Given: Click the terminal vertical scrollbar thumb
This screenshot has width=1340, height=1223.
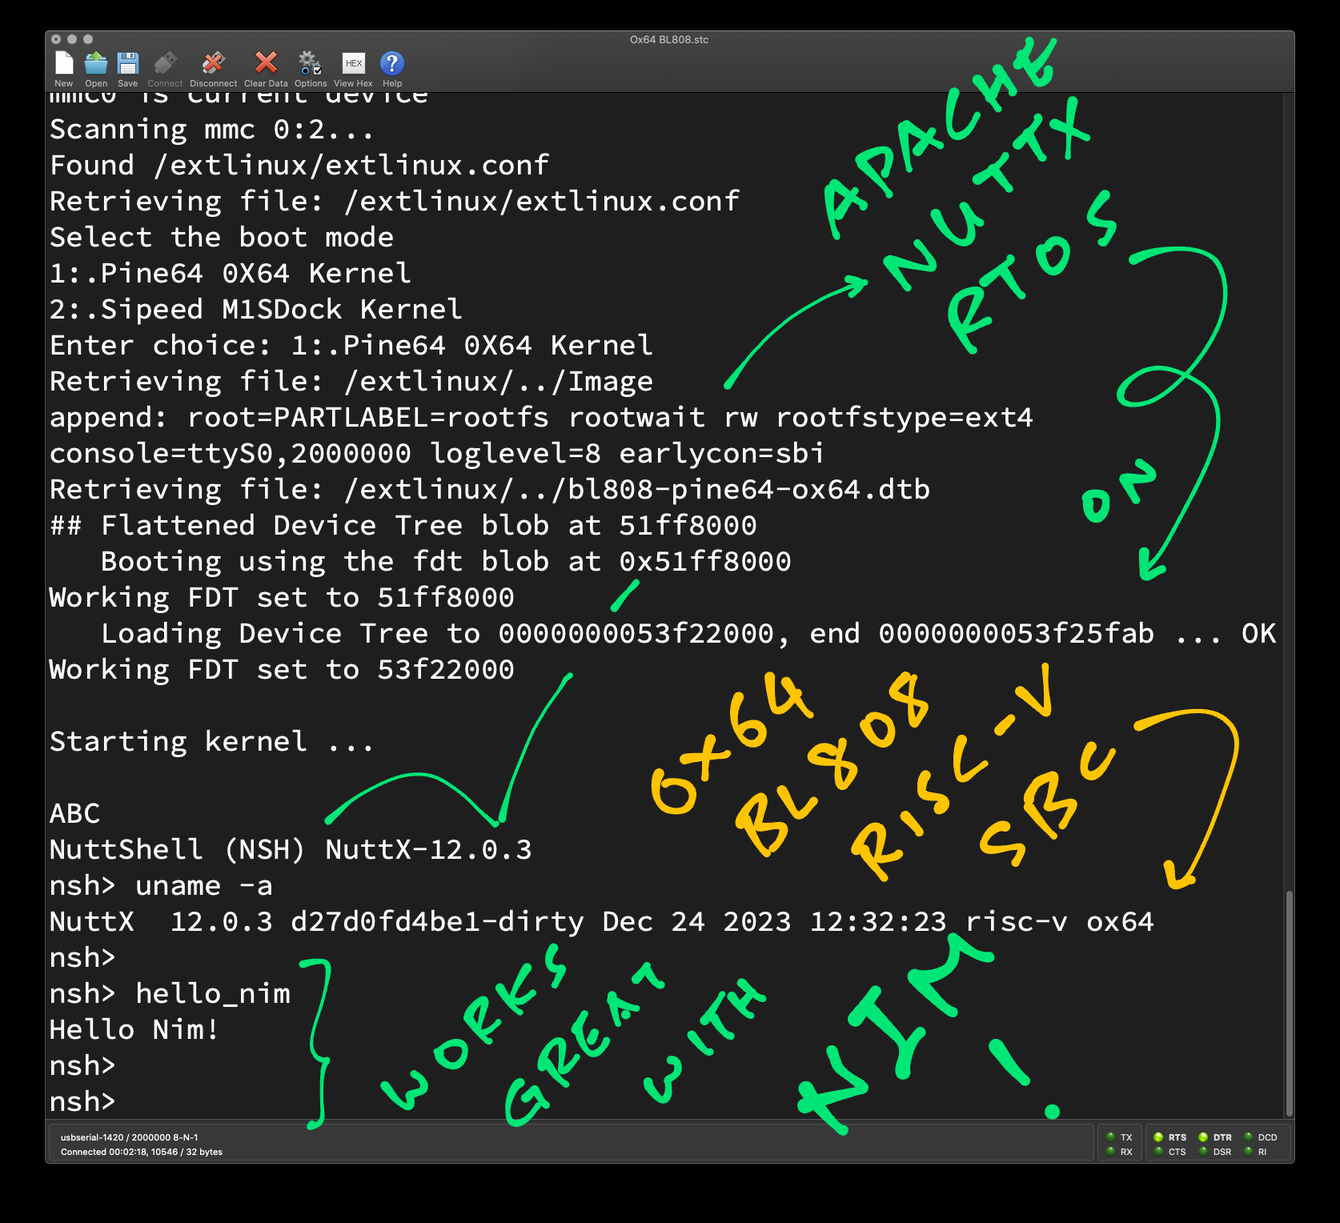Looking at the screenshot, I should tap(1289, 1000).
